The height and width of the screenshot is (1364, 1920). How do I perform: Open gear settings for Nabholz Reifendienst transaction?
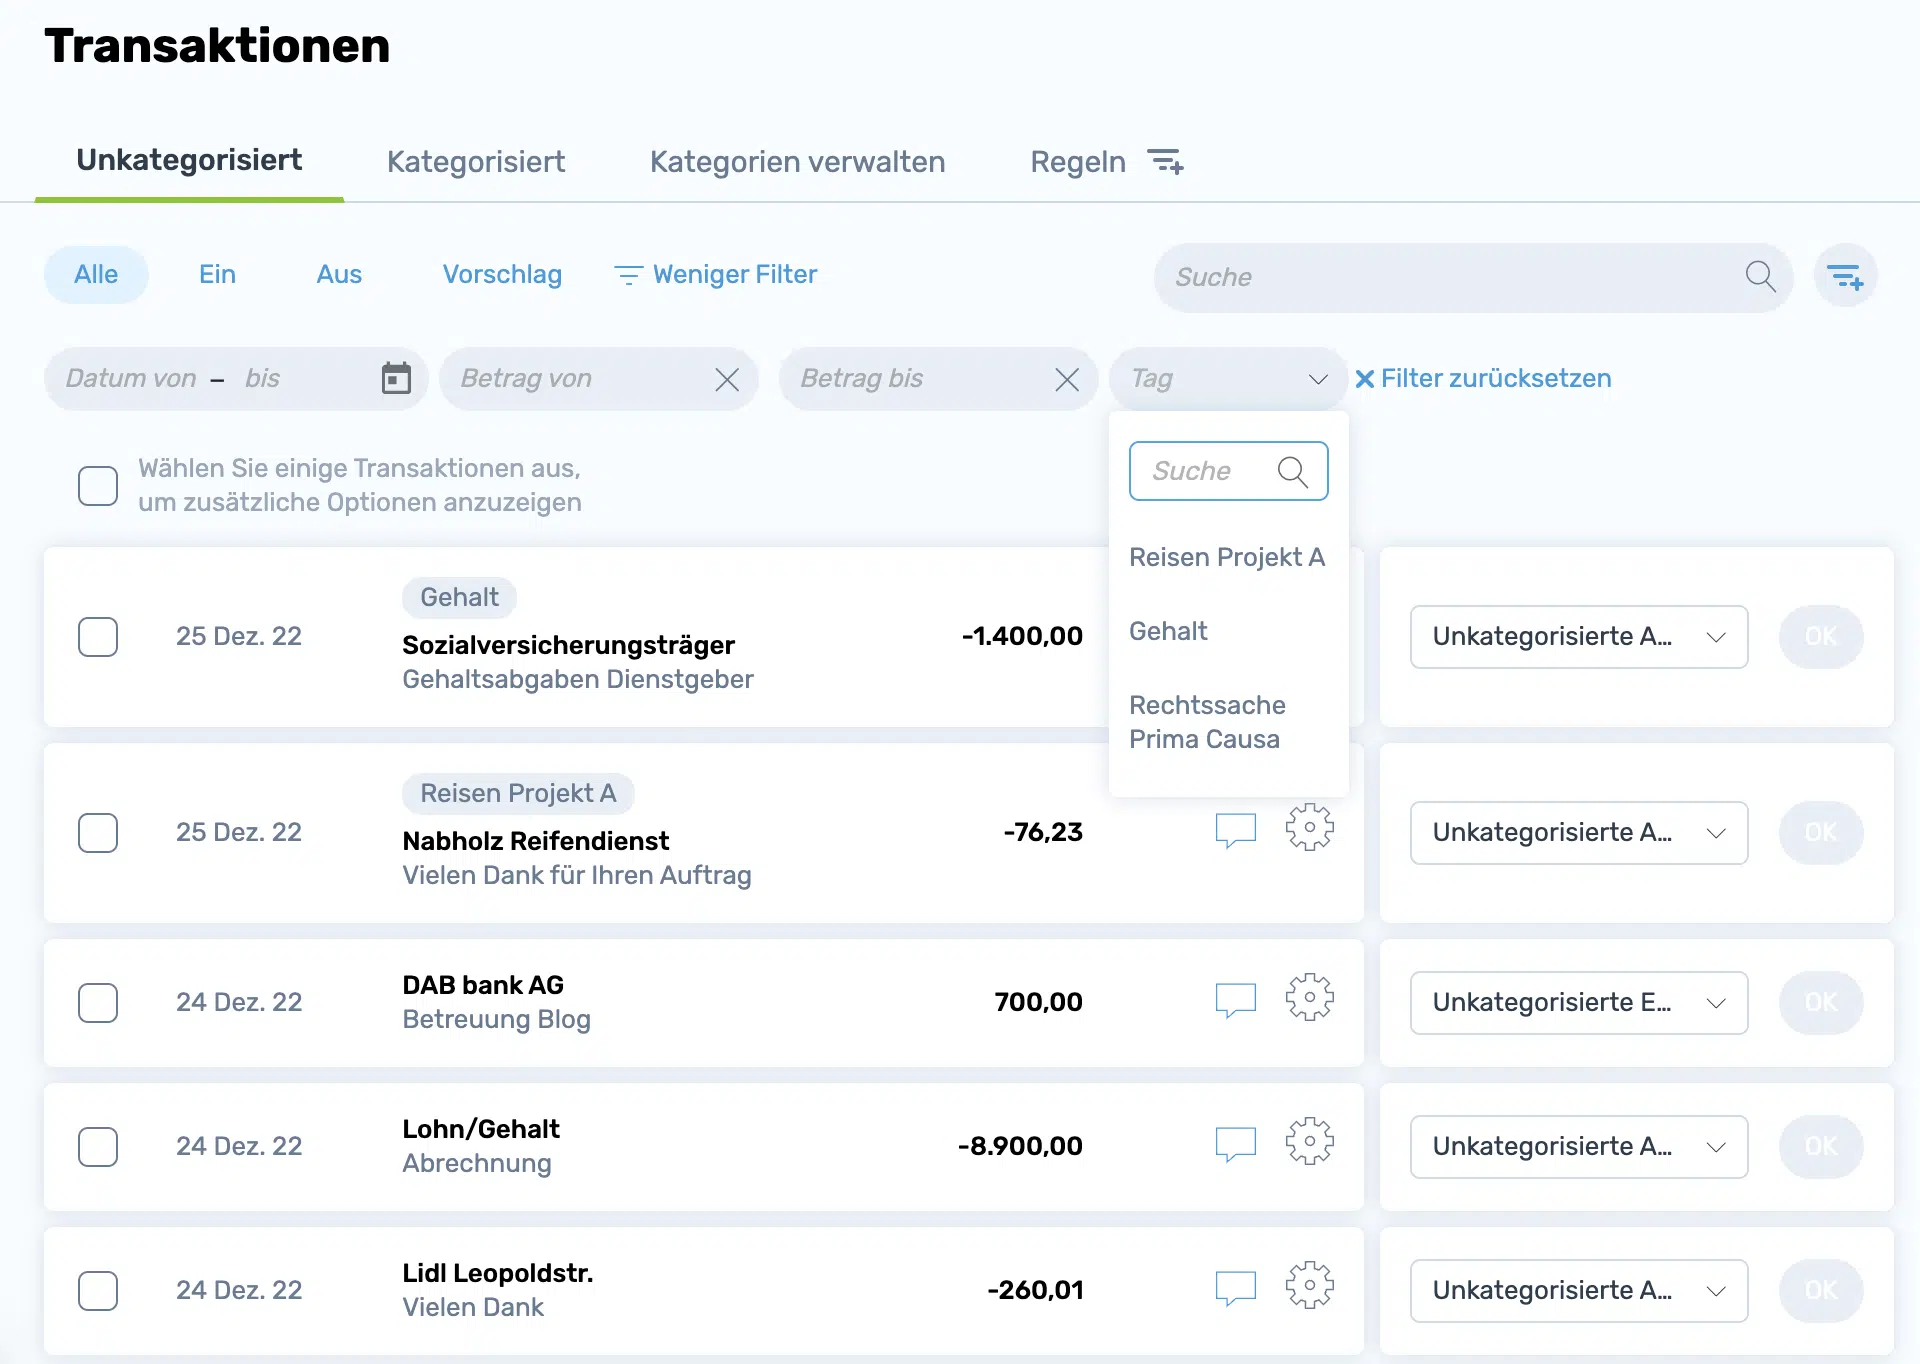[x=1309, y=828]
